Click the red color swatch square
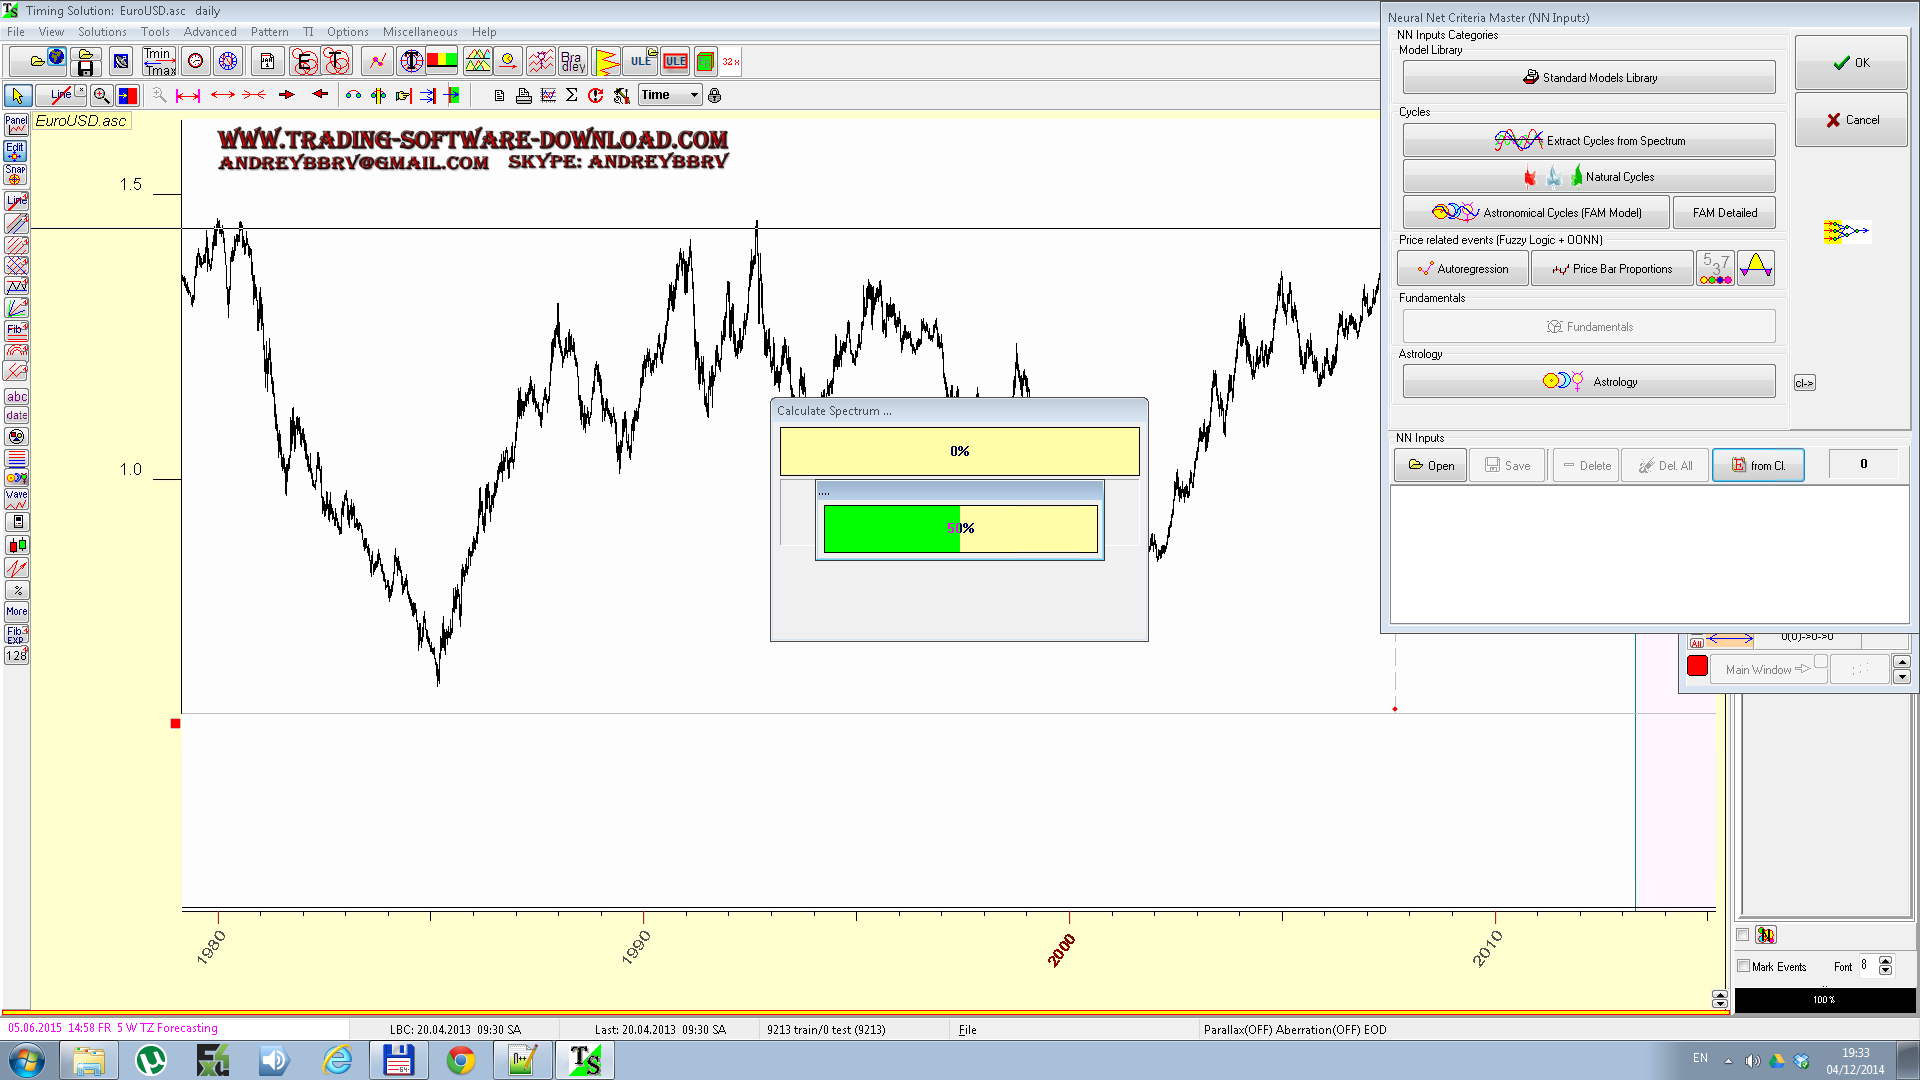The width and height of the screenshot is (1920, 1080). coord(1697,667)
